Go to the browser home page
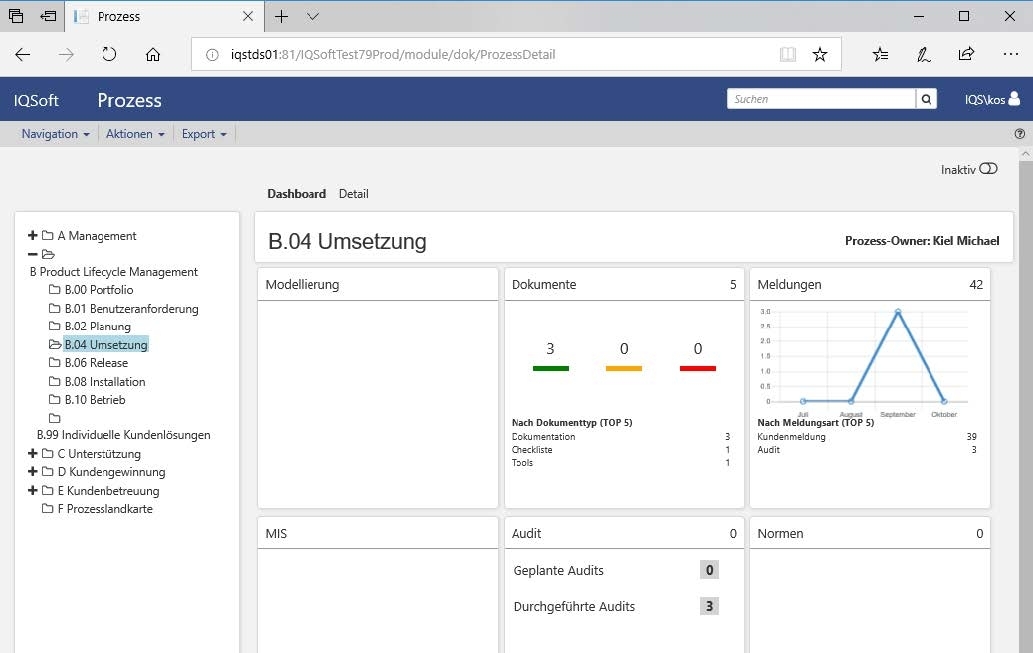The image size is (1033, 653). tap(153, 55)
